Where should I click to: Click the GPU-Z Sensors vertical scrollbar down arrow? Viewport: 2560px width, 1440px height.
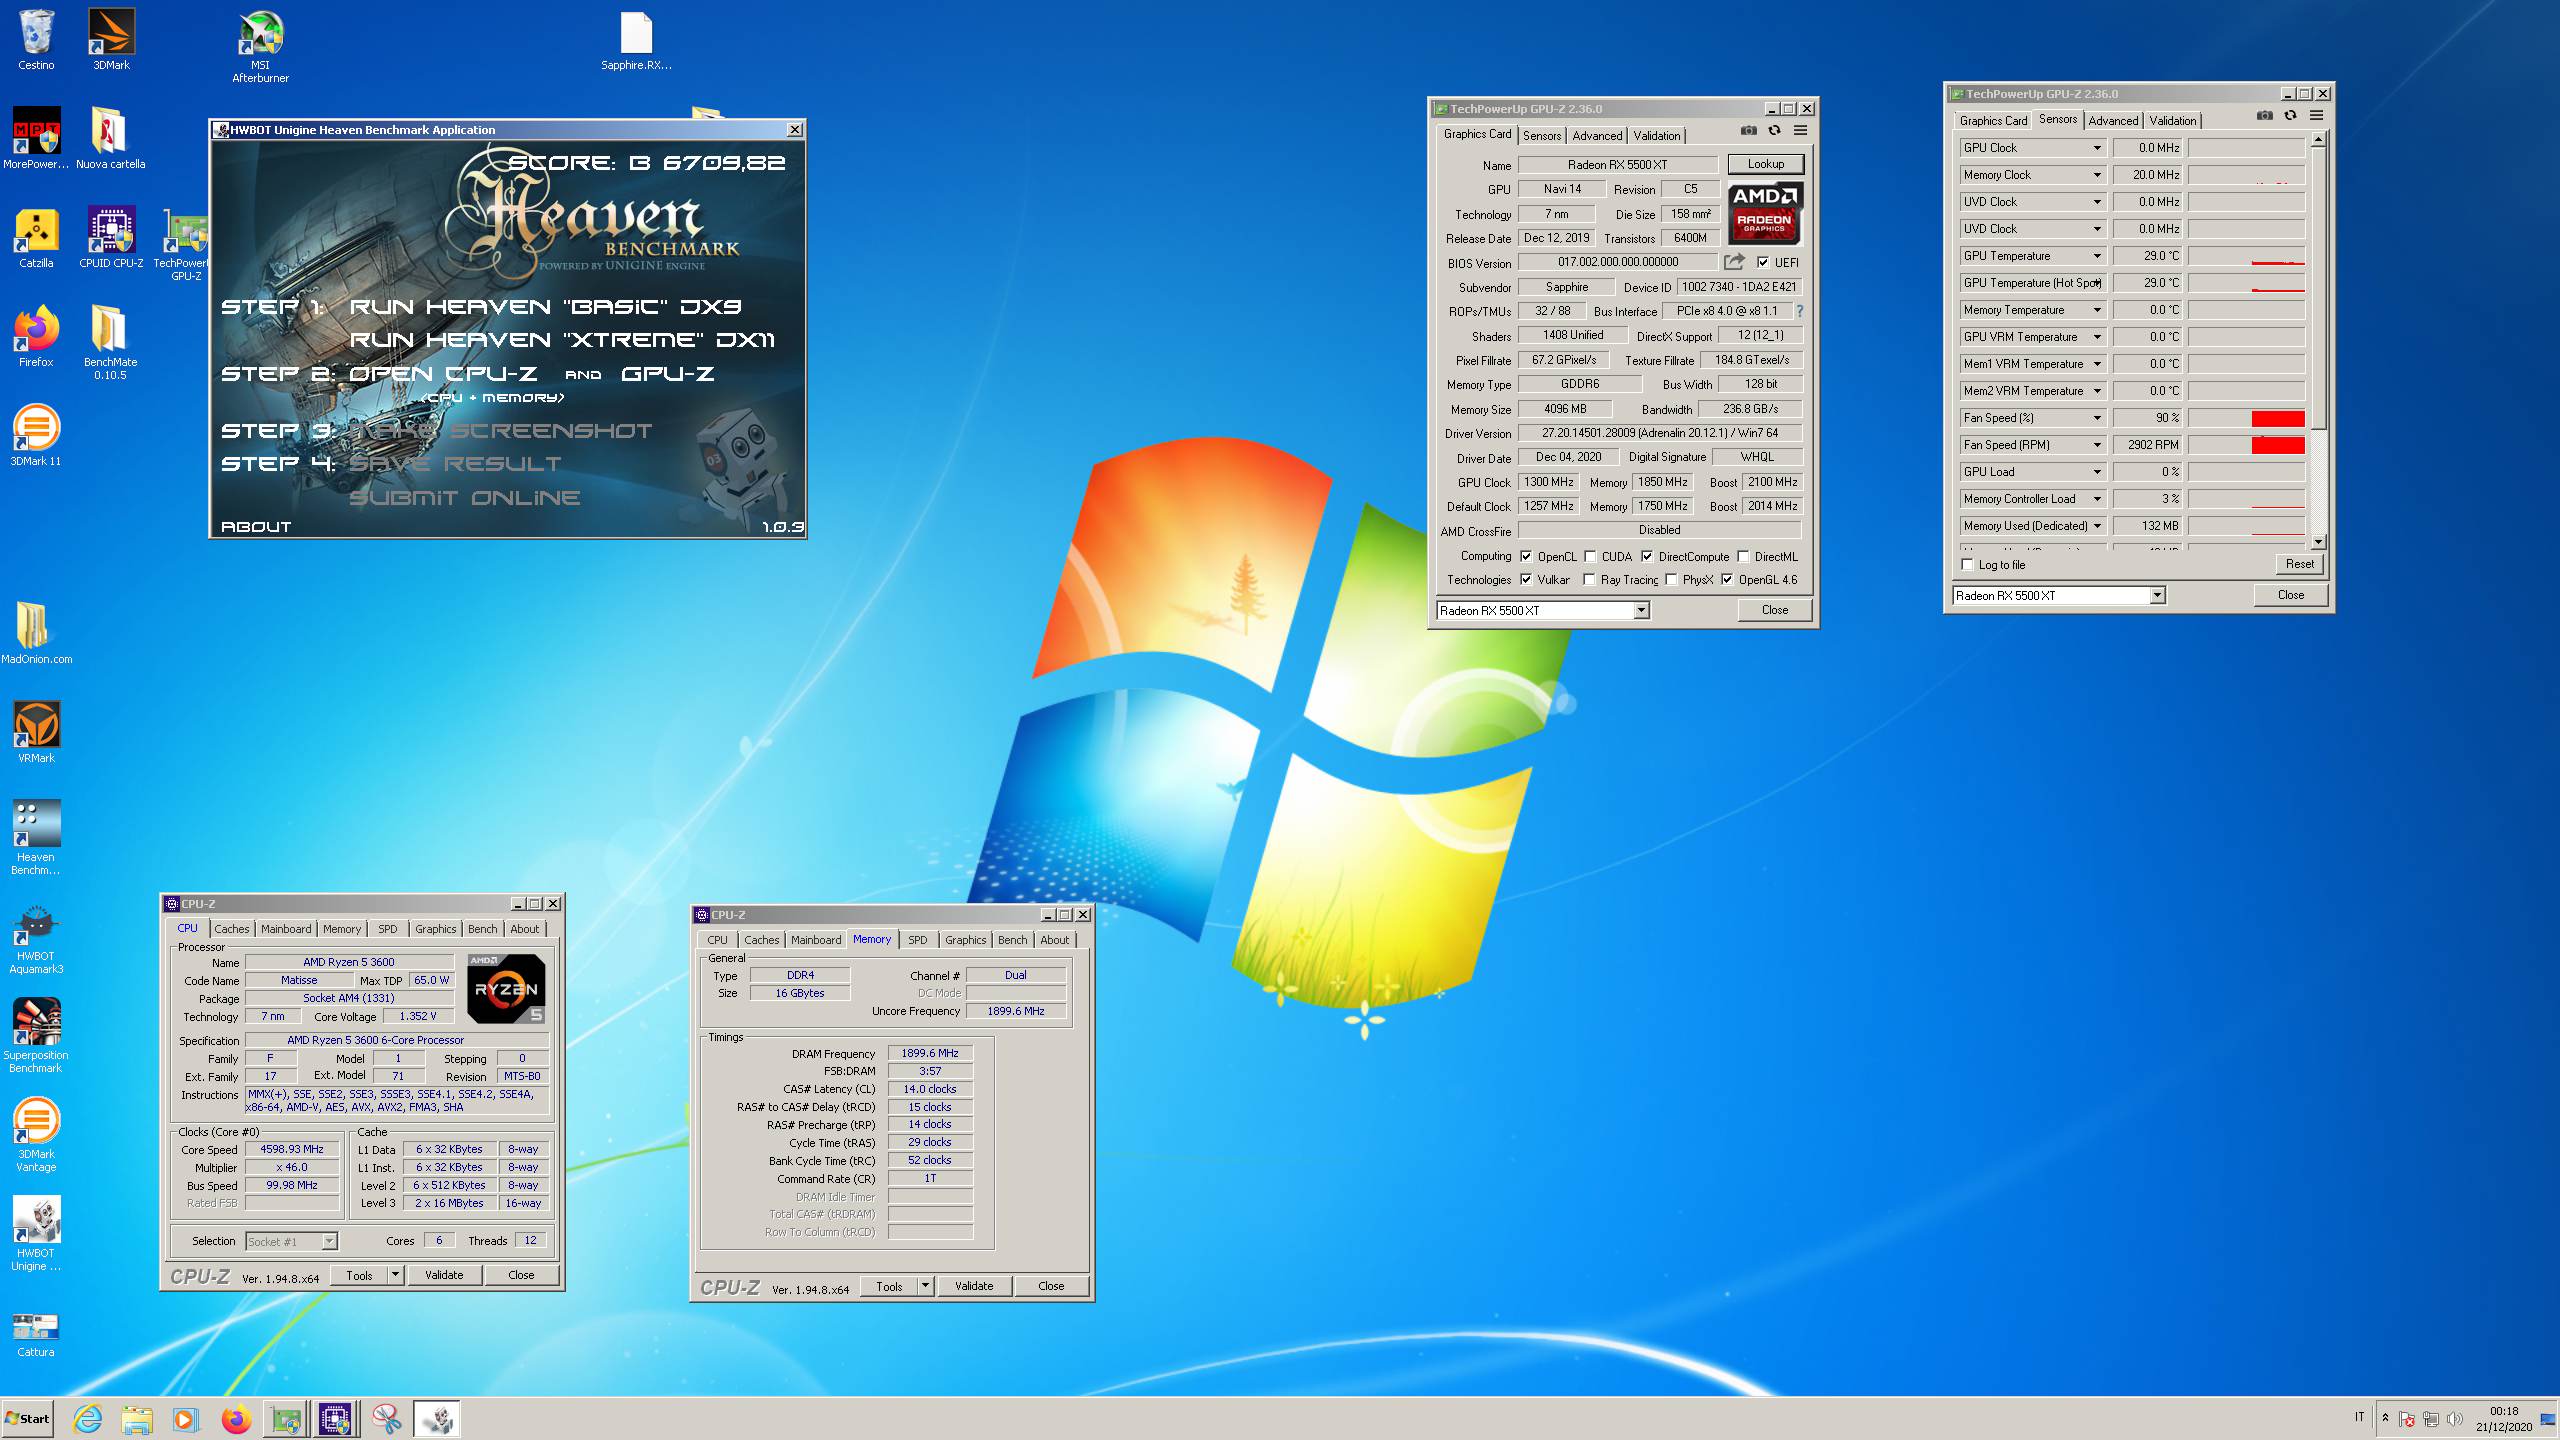click(2318, 541)
